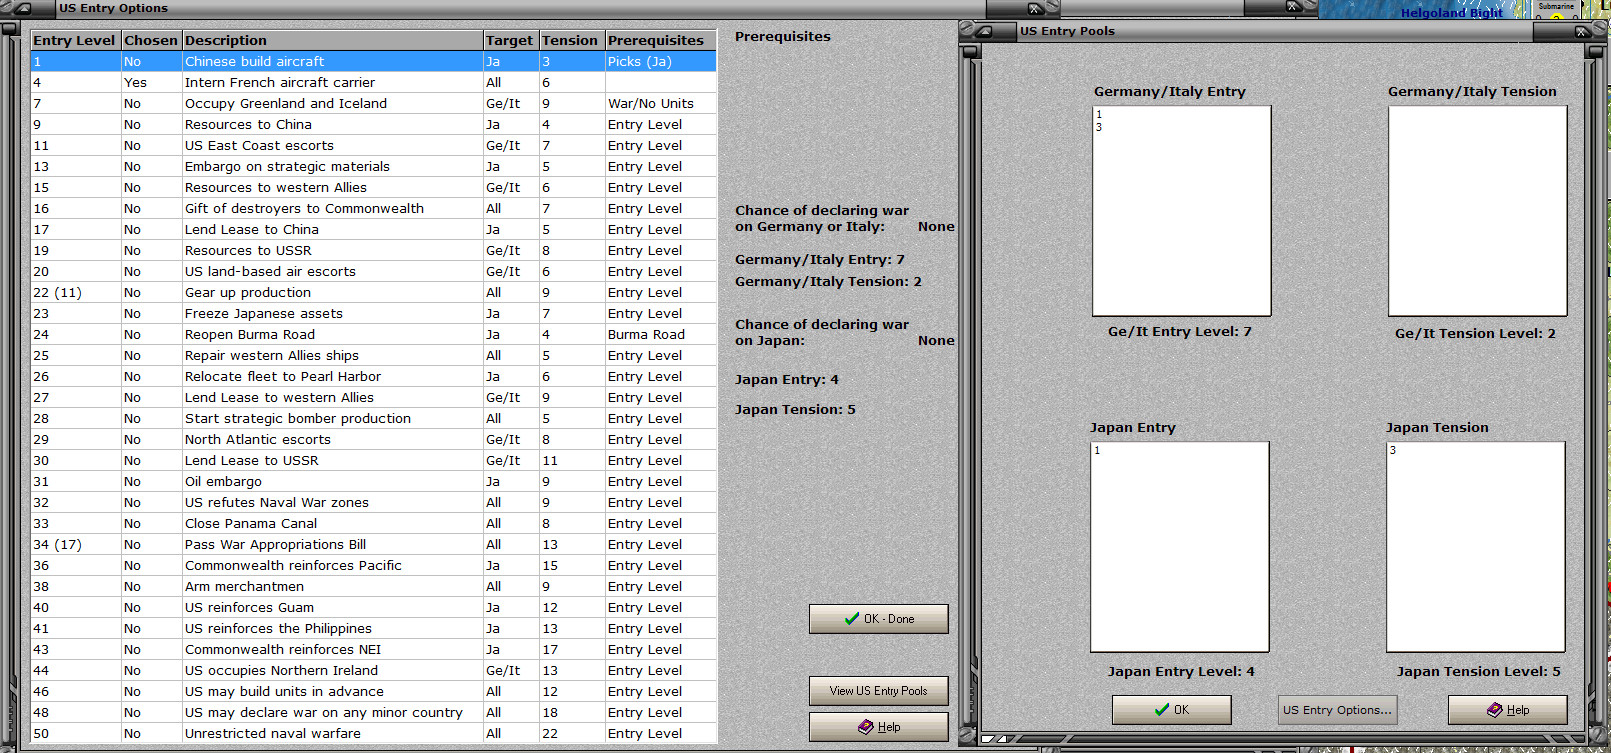The image size is (1611, 753).
Task: Open Help in US Entry Options window
Action: click(879, 727)
